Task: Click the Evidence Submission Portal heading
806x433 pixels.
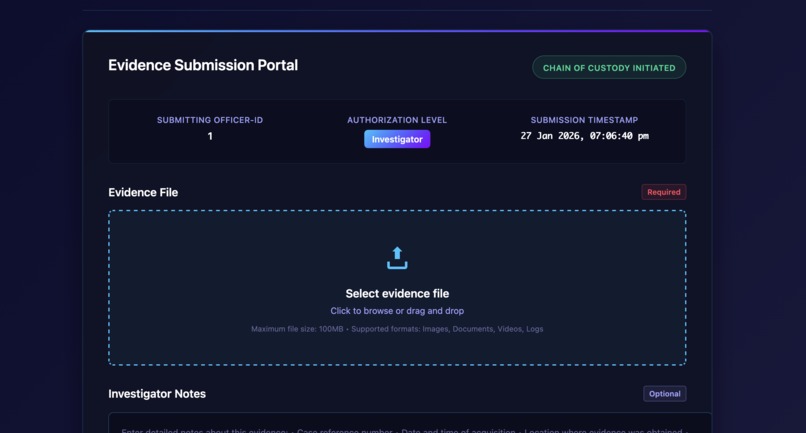Action: pyautogui.click(x=203, y=65)
